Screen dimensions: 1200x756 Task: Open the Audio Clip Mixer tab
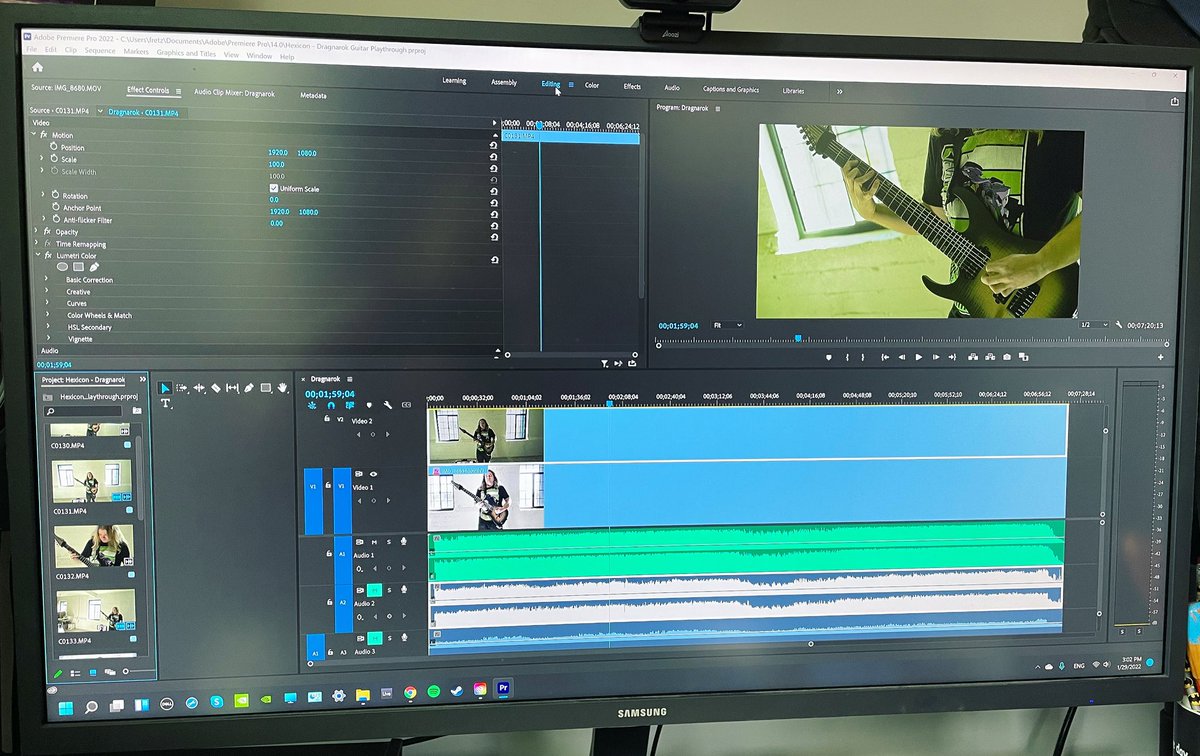pyautogui.click(x=232, y=91)
